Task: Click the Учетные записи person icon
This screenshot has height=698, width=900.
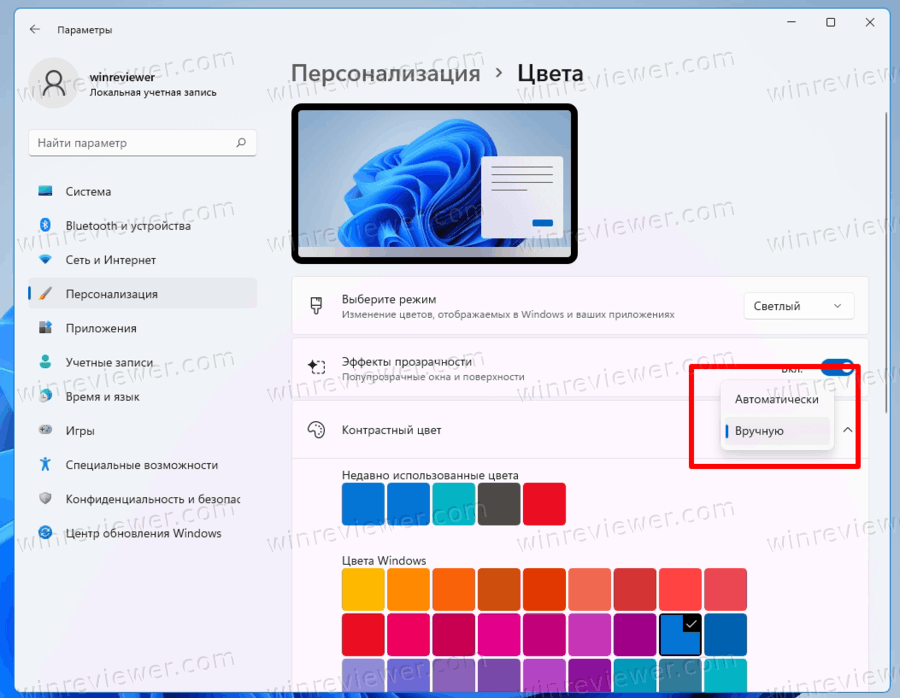Action: pos(45,362)
